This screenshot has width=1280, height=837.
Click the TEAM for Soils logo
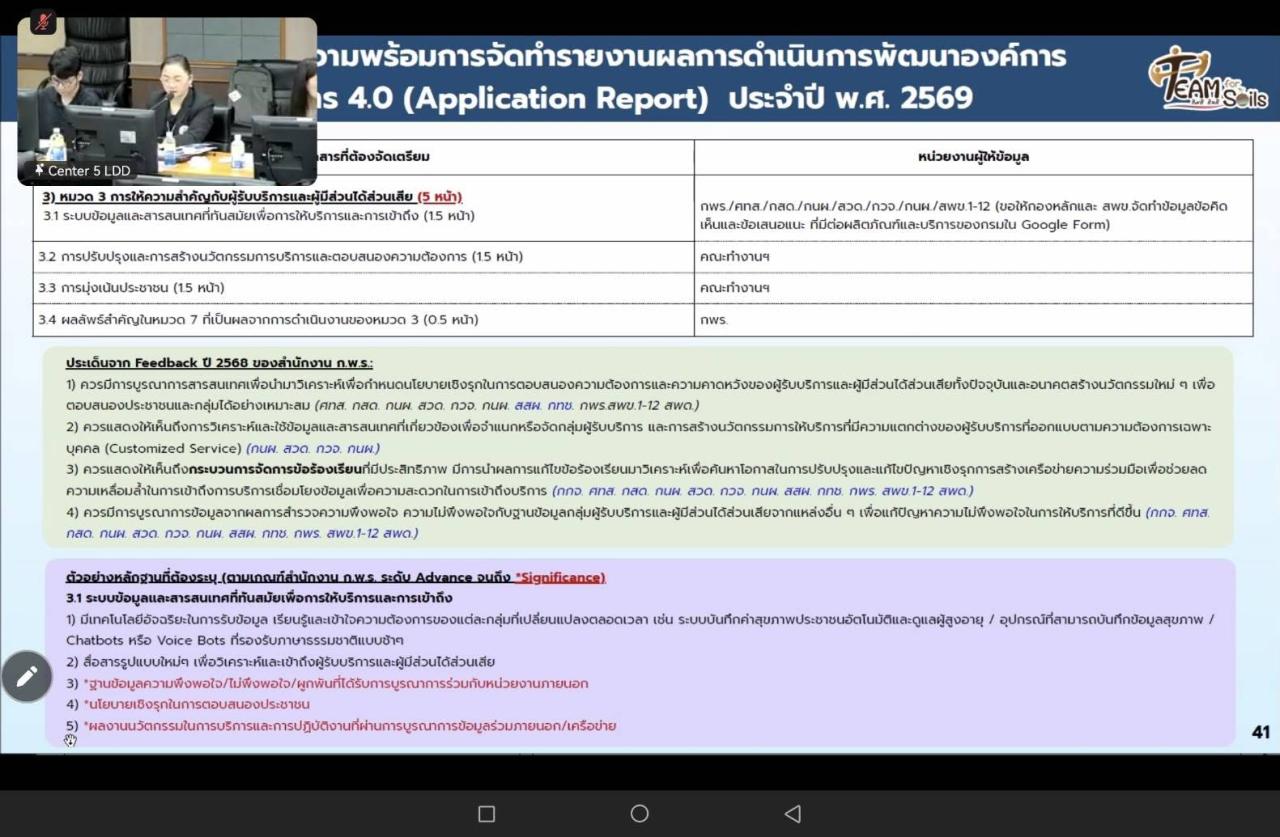pos(1207,80)
